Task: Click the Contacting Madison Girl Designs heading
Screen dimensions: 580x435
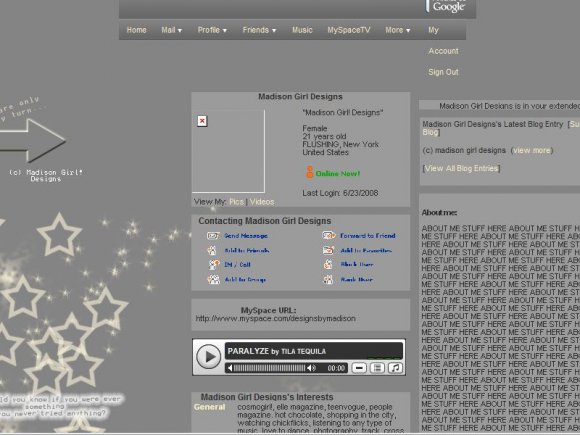Action: [264, 221]
